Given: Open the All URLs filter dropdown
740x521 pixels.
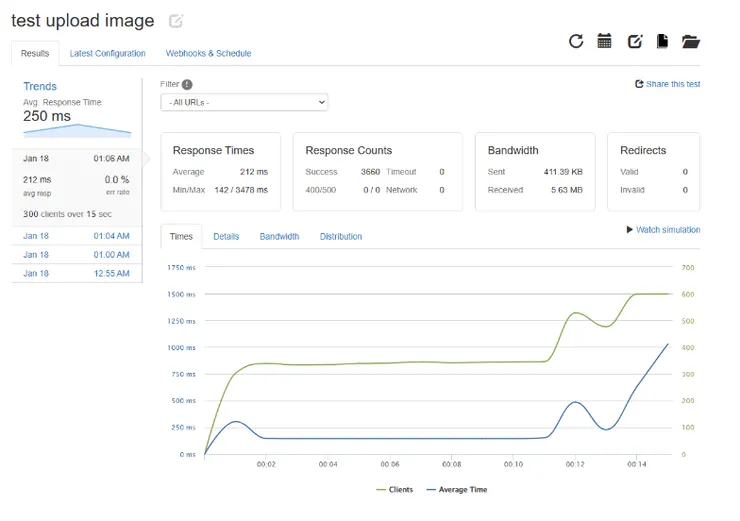Looking at the screenshot, I should pos(244,102).
